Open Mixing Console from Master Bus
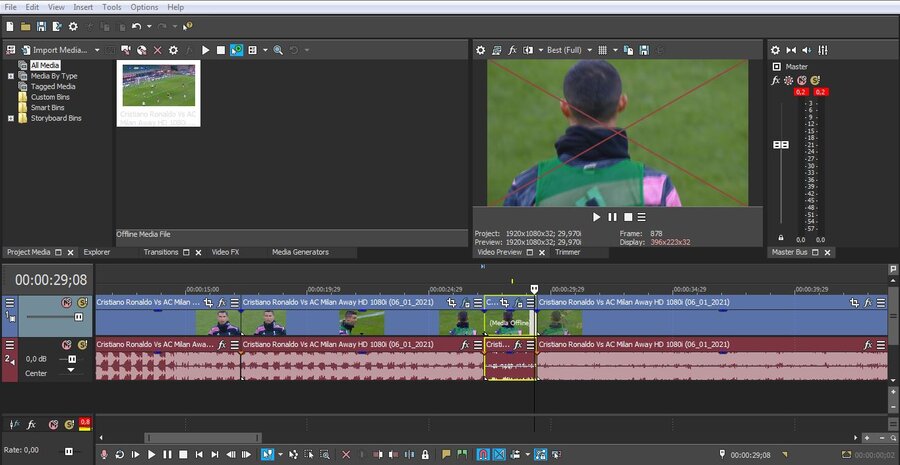Image resolution: width=900 pixels, height=465 pixels. (x=823, y=51)
